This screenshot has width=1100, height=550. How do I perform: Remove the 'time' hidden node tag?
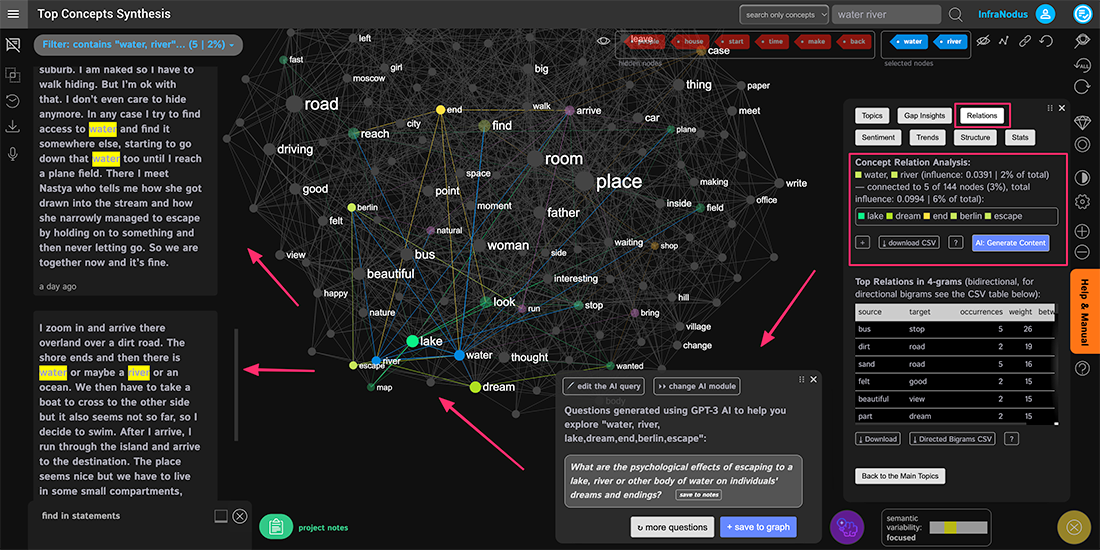coord(773,41)
